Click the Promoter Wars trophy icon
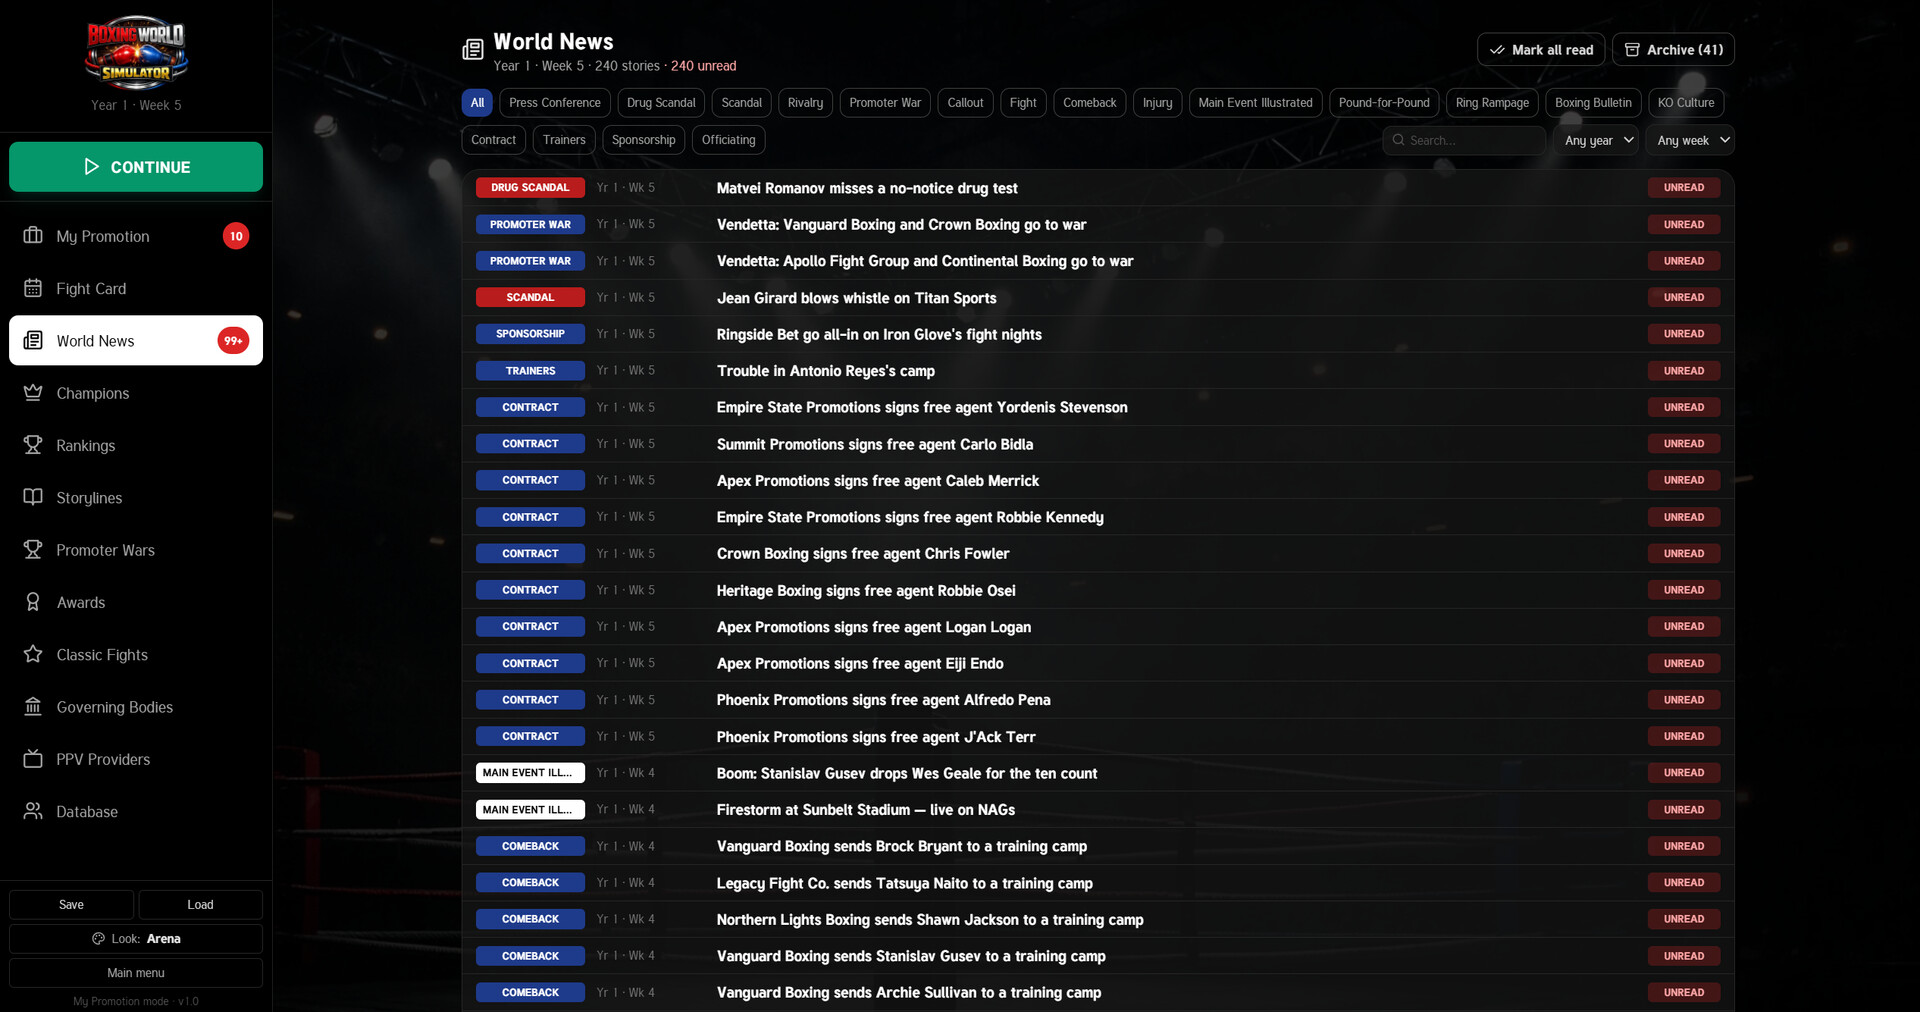This screenshot has width=1920, height=1012. (x=33, y=550)
